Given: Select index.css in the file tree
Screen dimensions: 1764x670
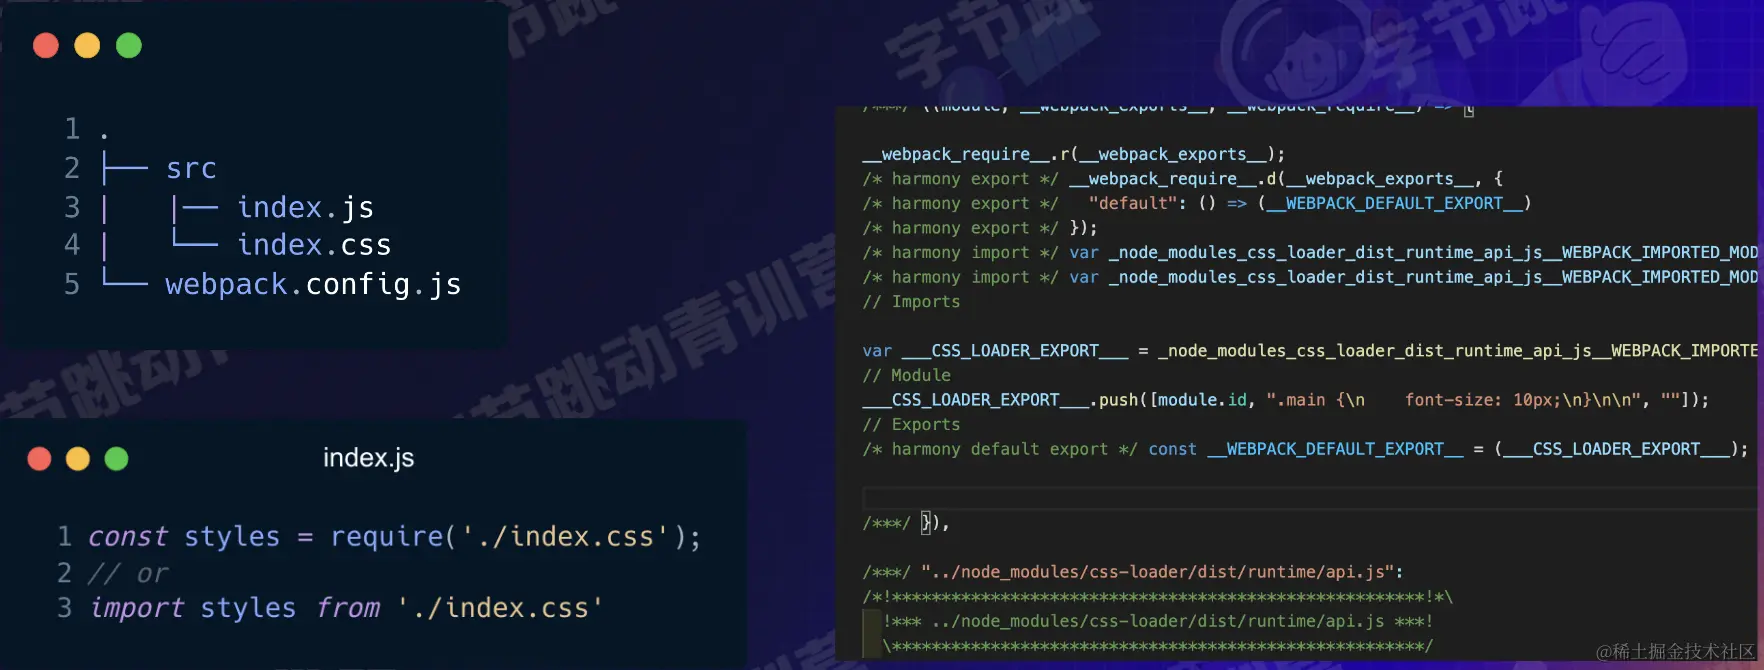Looking at the screenshot, I should click(314, 245).
